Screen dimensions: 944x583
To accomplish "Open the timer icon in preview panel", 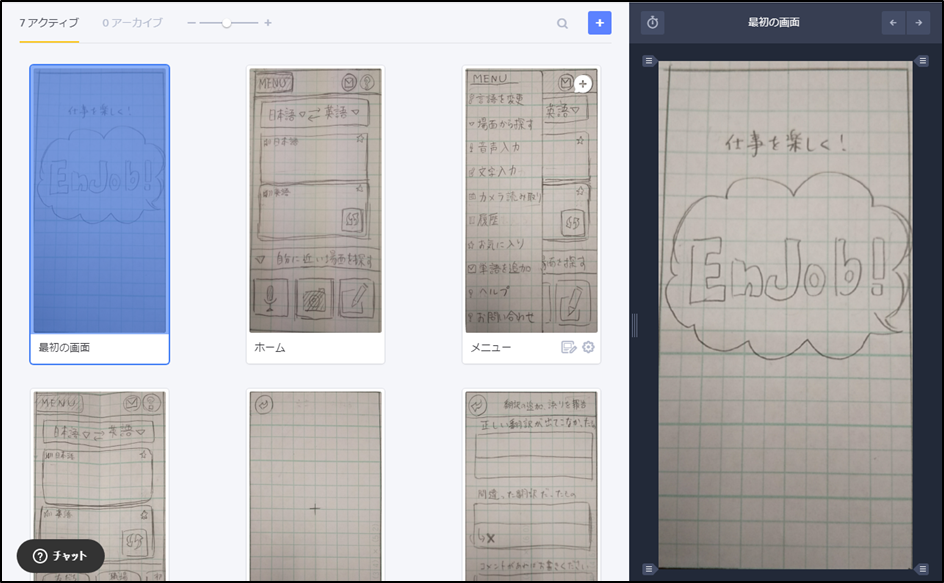I will pos(653,23).
